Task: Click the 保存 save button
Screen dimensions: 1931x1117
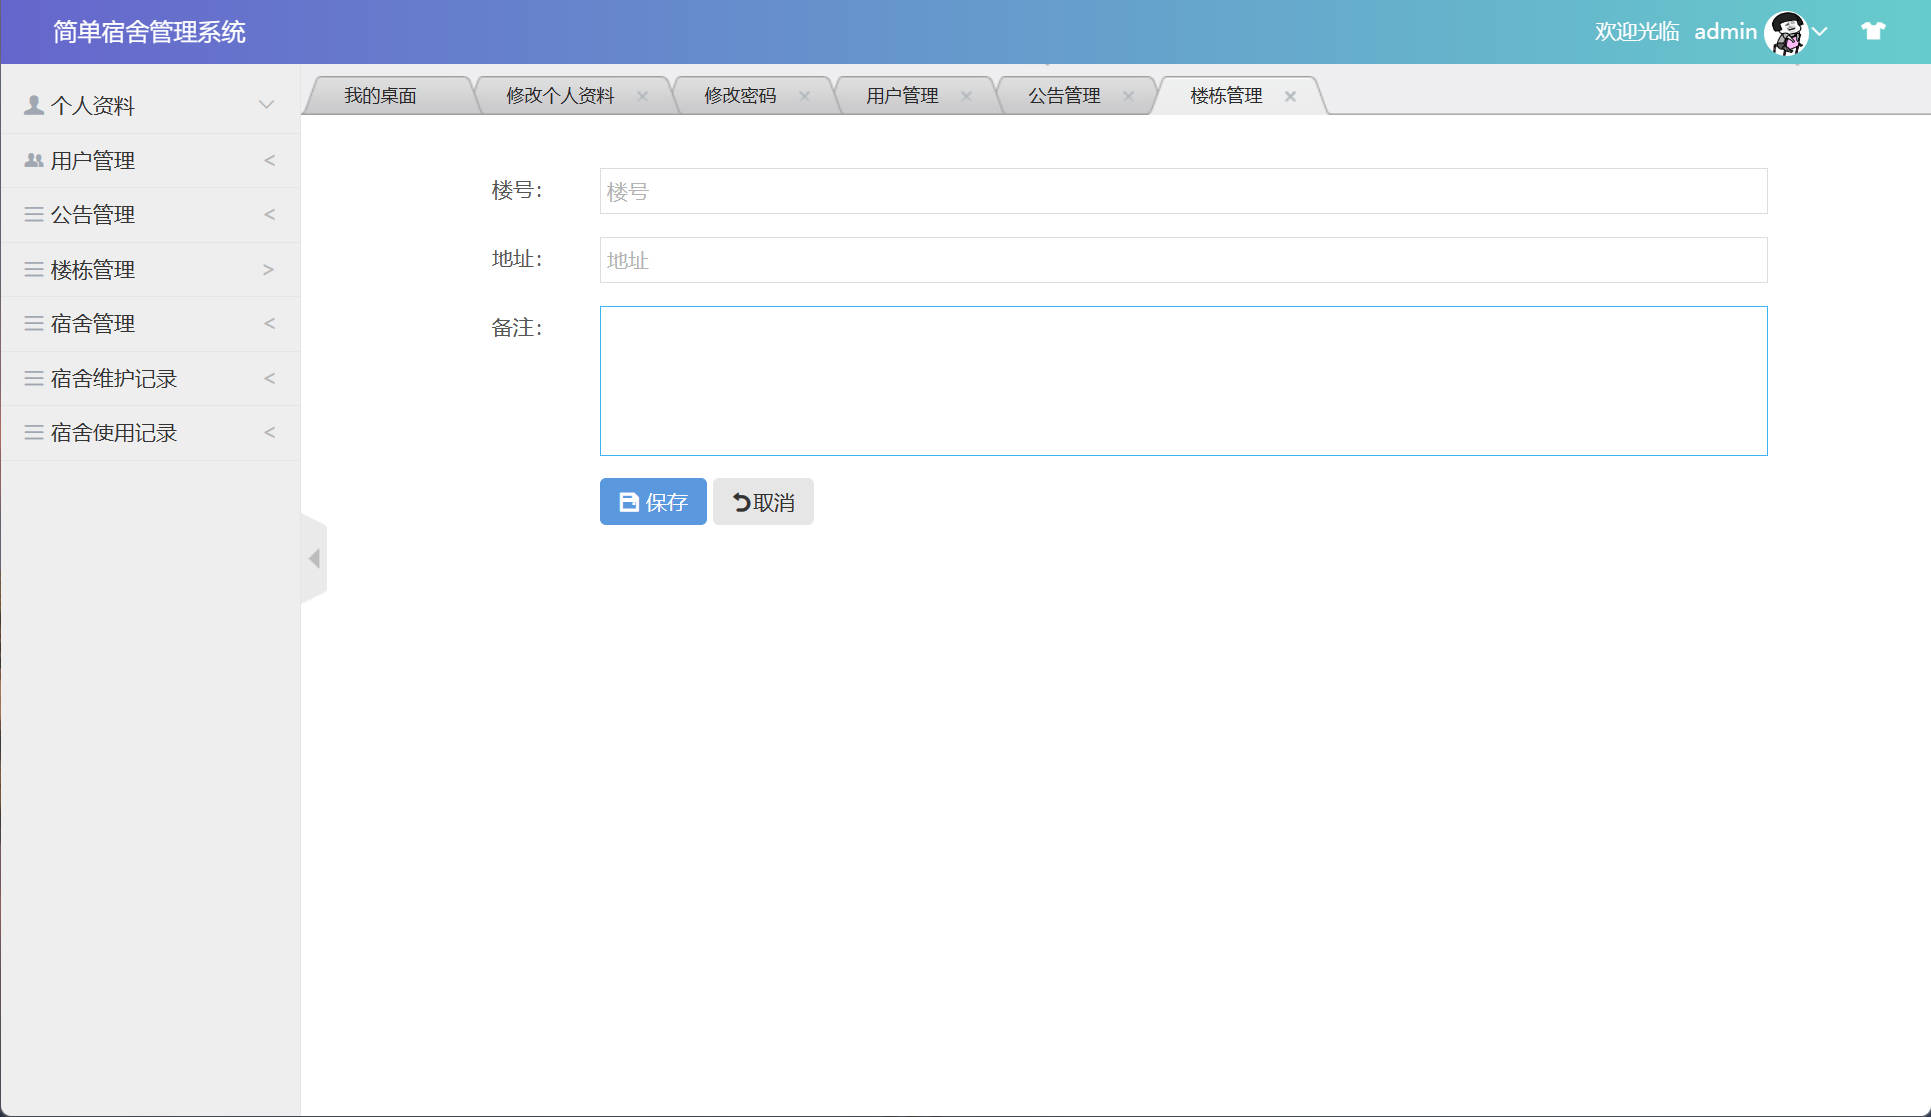Action: (x=652, y=501)
